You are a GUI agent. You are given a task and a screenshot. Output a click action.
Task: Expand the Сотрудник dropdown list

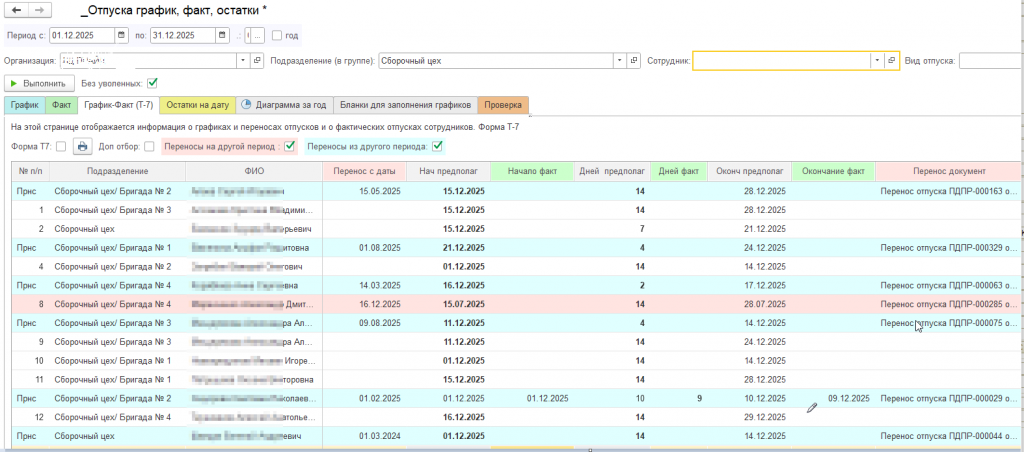pyautogui.click(x=877, y=60)
